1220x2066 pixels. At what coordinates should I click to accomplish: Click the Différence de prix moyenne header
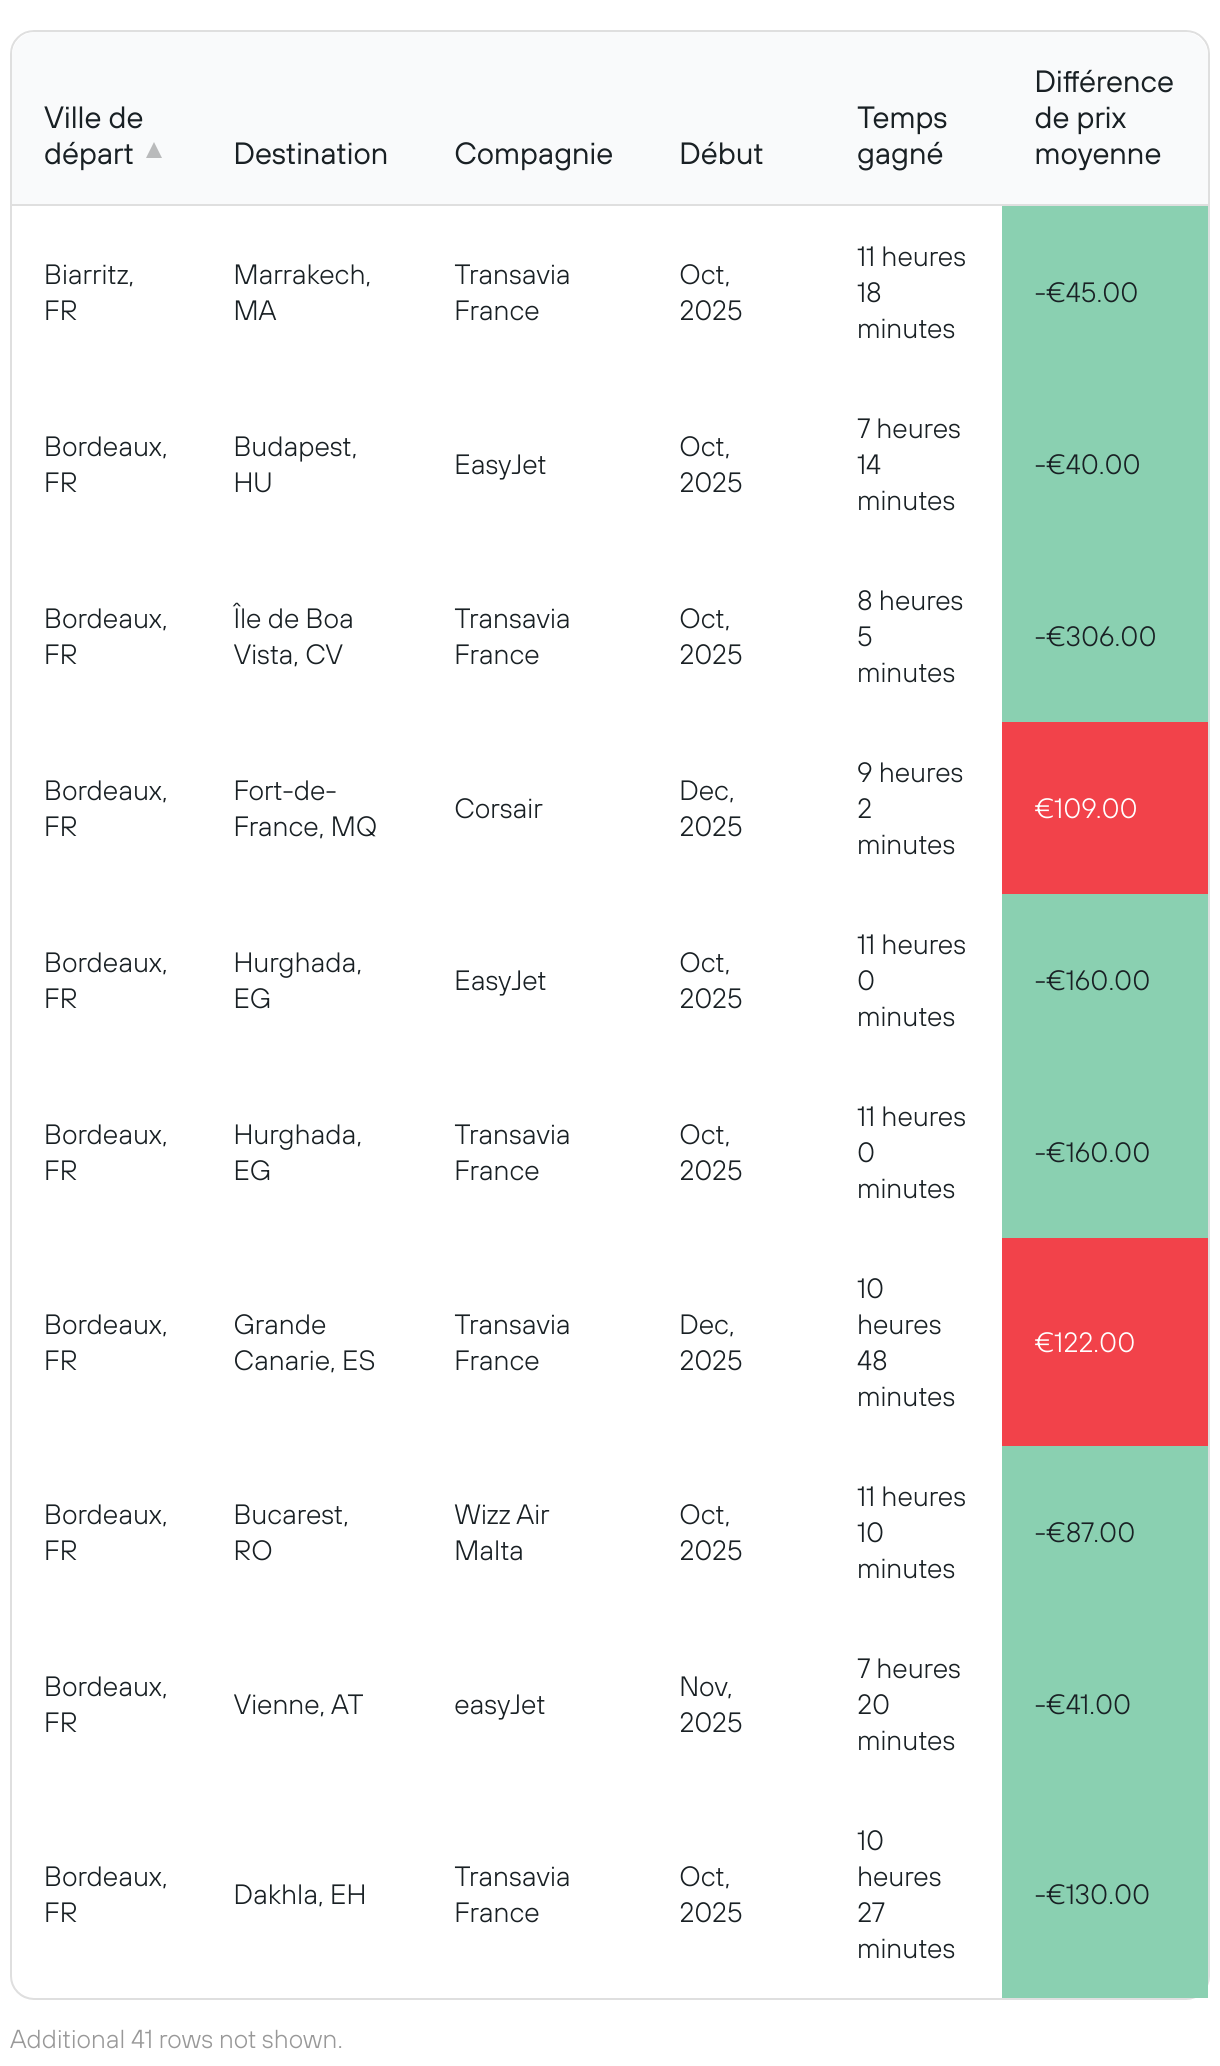[1104, 118]
